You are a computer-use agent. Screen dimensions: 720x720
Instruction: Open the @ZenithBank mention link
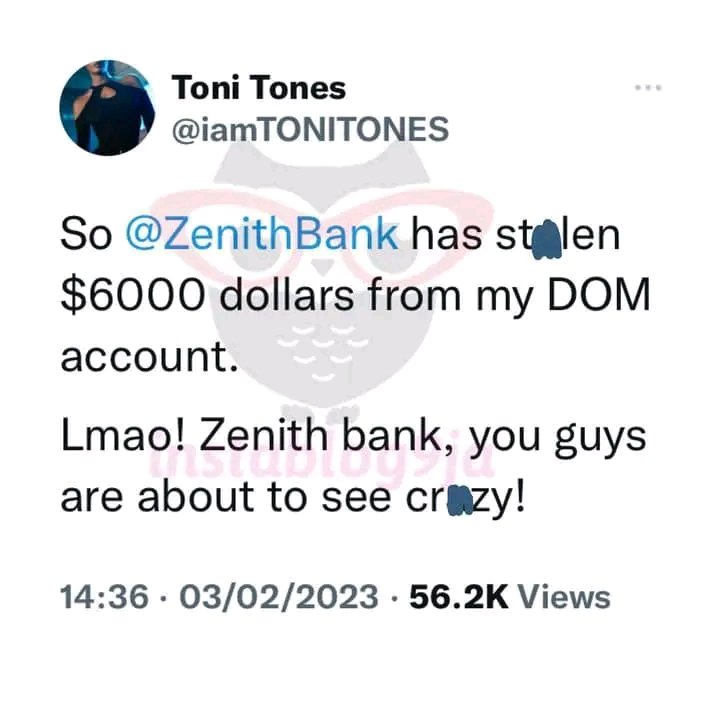click(x=262, y=236)
